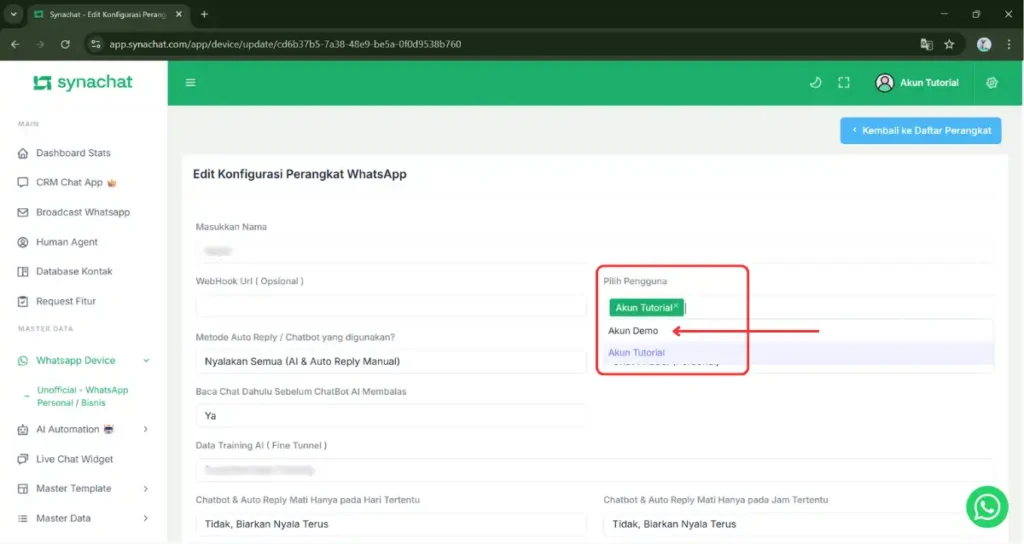Click the Master Template layout icon
Viewport: 1024px width, 544px height.
coord(23,488)
